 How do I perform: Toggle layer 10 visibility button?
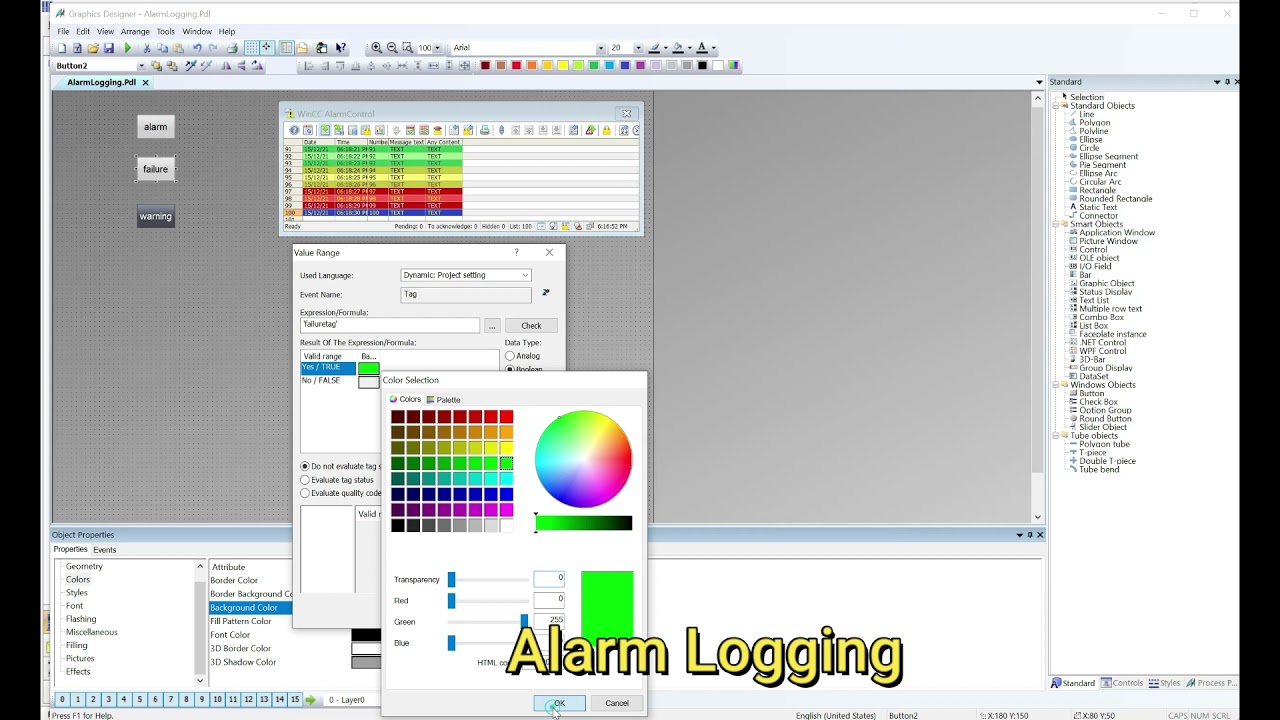click(x=217, y=700)
